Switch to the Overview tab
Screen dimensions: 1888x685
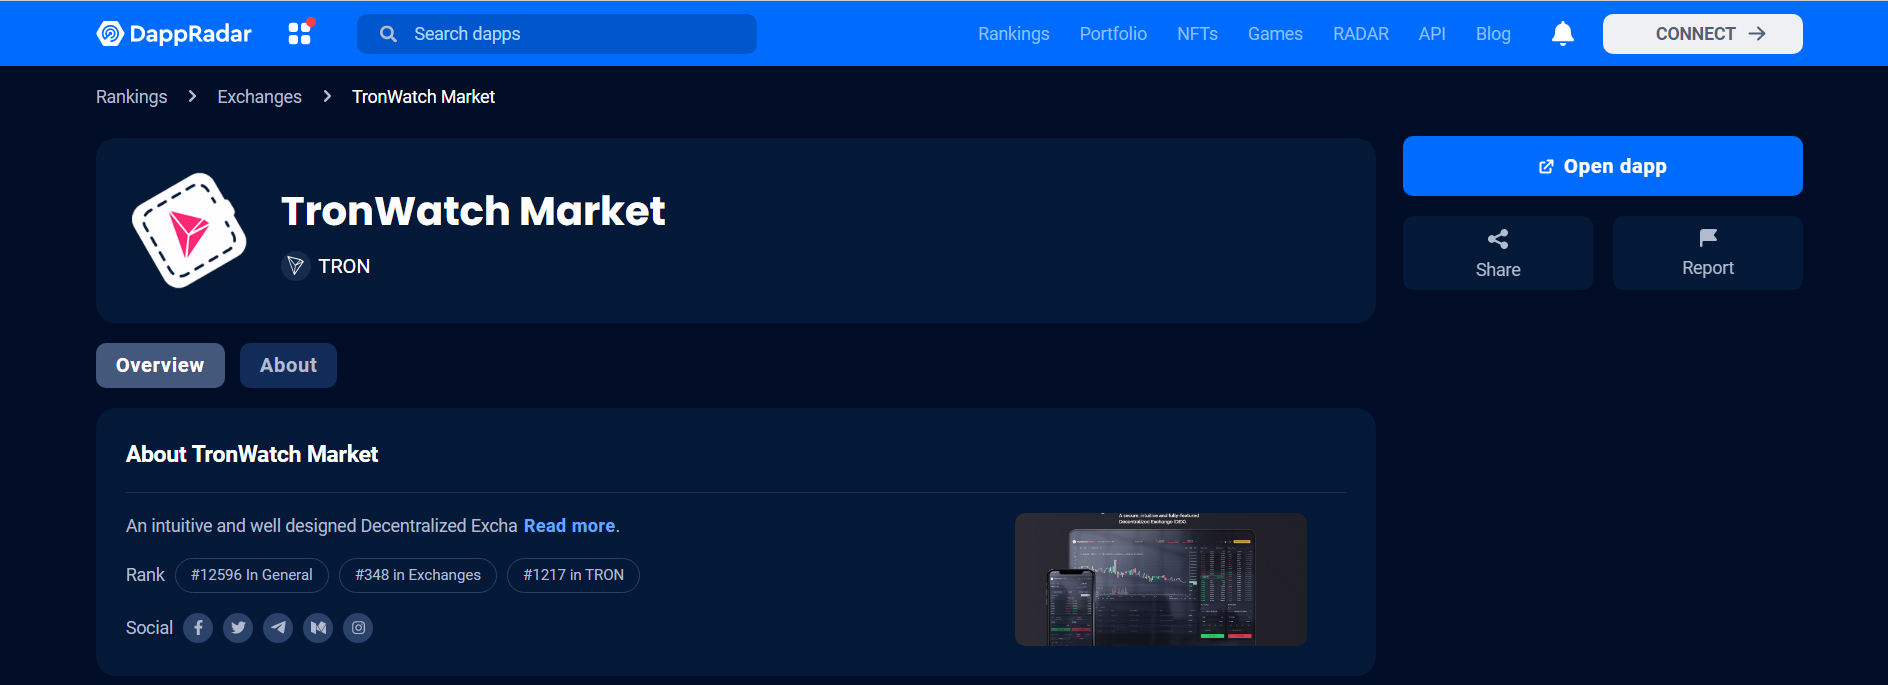(160, 366)
